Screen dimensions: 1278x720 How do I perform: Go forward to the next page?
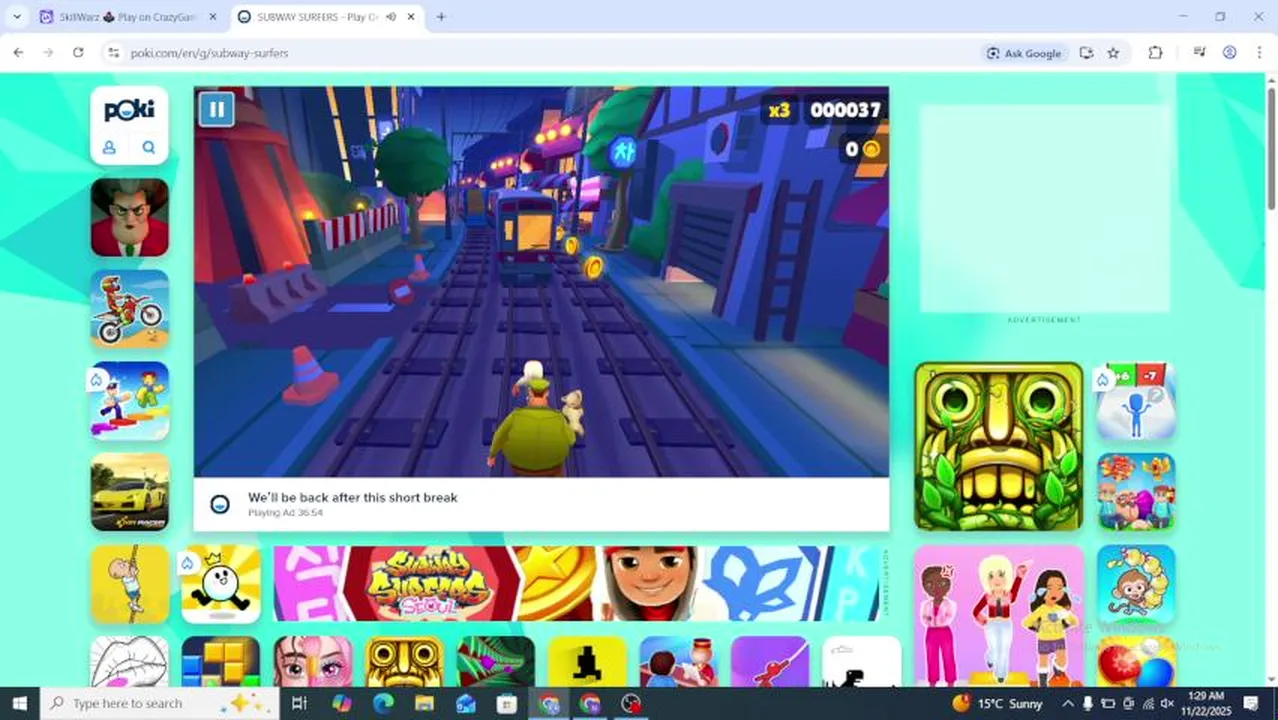(48, 52)
